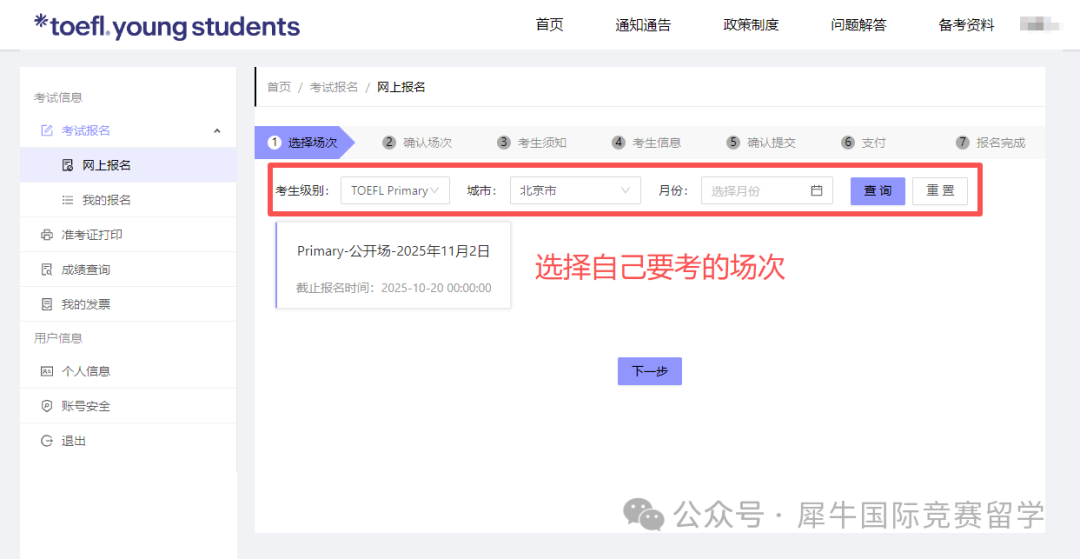
Task: Collapse the 考试报名 sidebar section chevron
Action: pyautogui.click(x=217, y=130)
